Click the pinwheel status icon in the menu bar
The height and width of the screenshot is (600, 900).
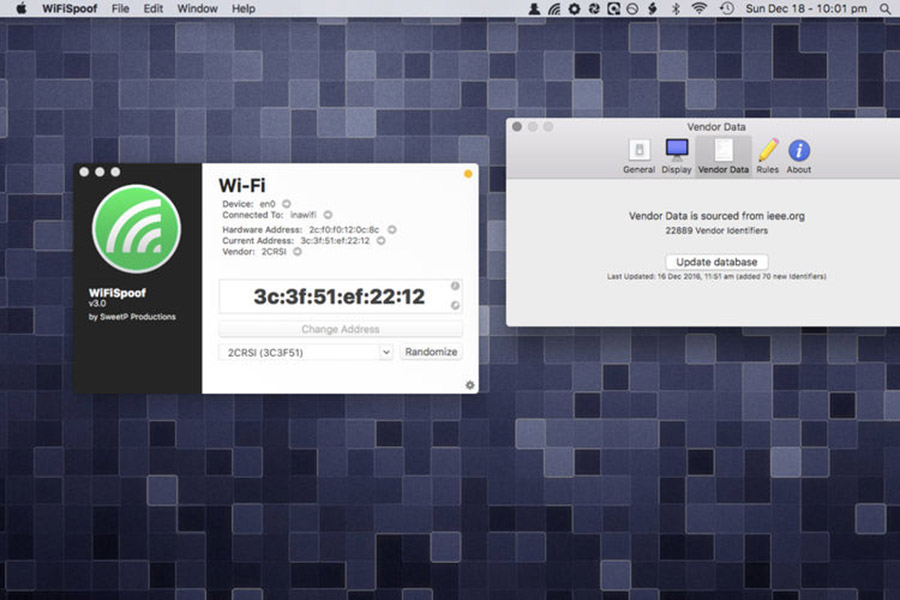coord(594,9)
